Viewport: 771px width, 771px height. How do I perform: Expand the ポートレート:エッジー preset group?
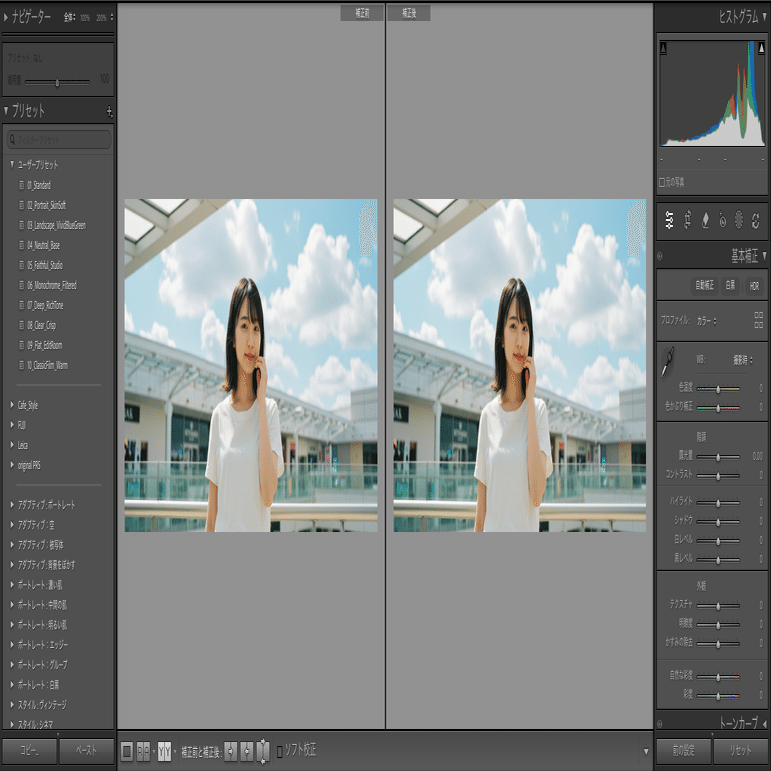(x=12, y=645)
